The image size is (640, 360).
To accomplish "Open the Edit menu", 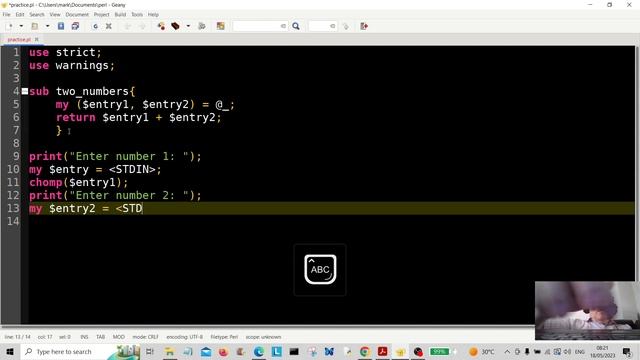I will 20,14.
